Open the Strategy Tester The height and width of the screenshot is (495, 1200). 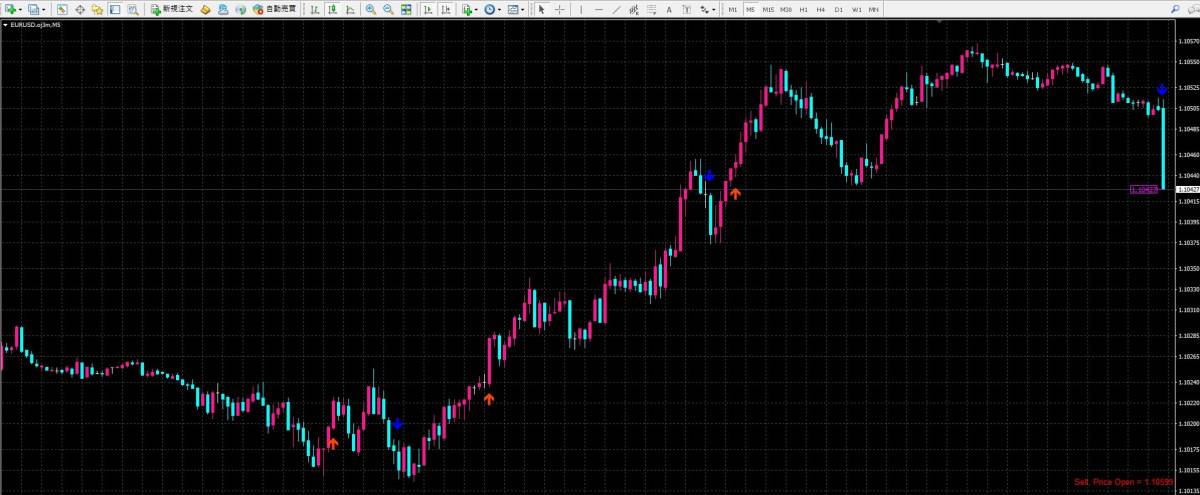click(132, 9)
